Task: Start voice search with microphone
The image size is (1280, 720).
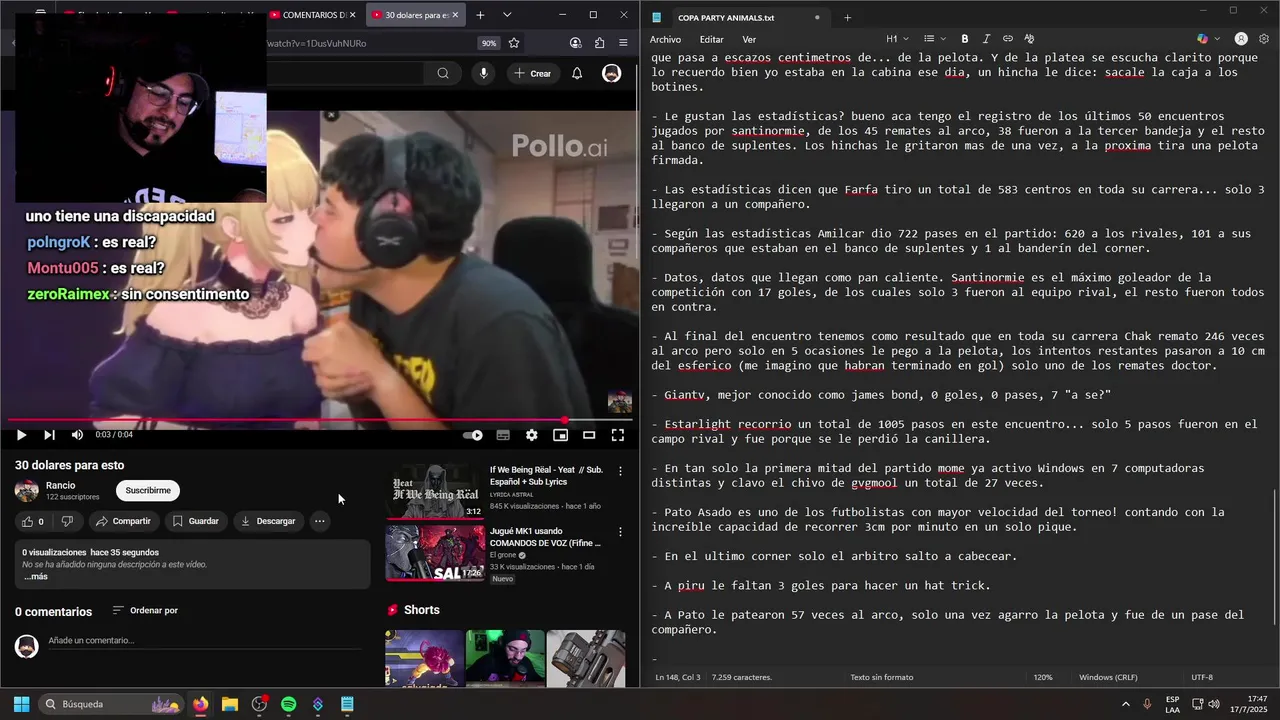Action: (x=484, y=73)
